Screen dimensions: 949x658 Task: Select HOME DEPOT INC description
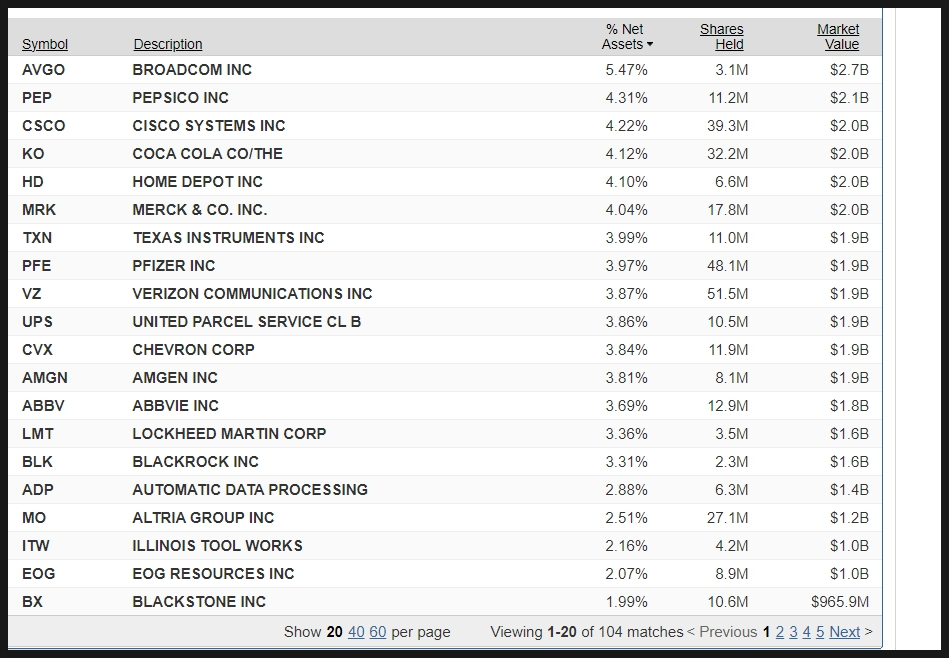pyautogui.click(x=197, y=182)
